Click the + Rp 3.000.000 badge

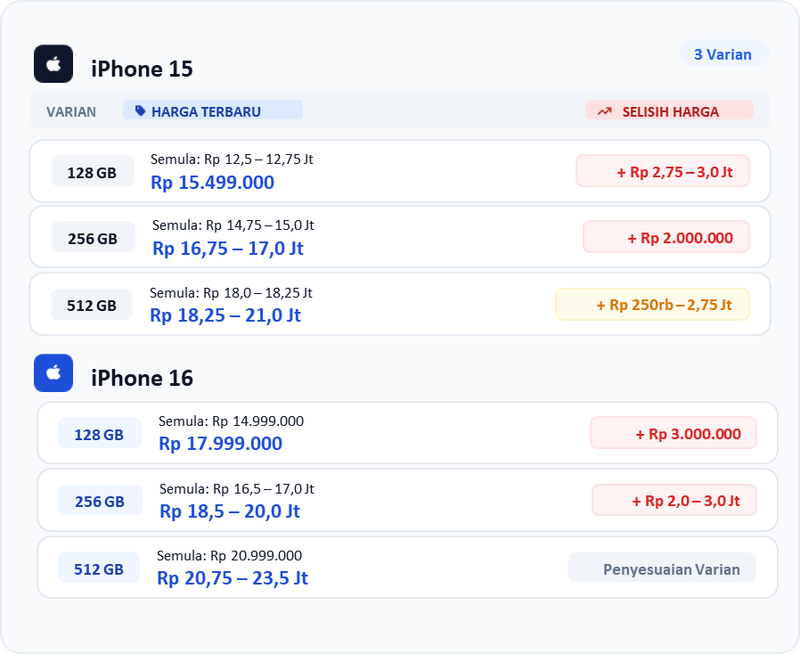[673, 434]
